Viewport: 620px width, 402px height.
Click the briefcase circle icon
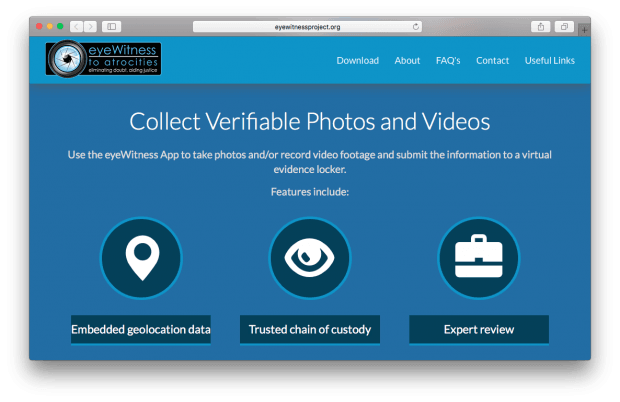click(479, 258)
